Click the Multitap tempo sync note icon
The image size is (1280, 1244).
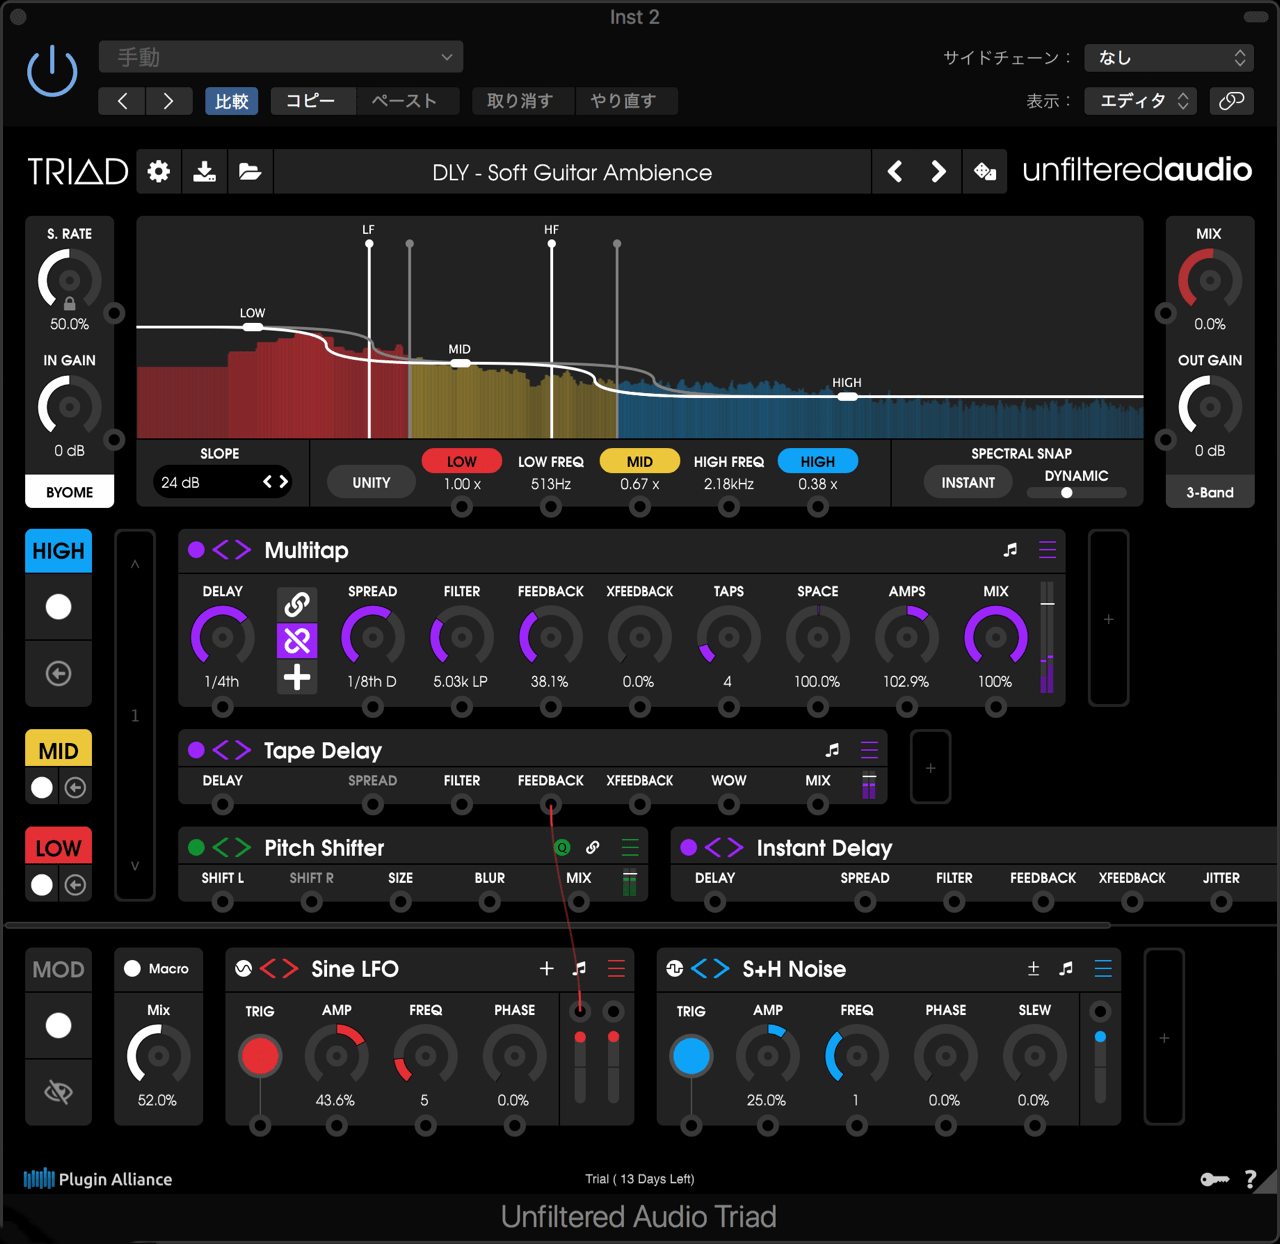click(x=1010, y=550)
